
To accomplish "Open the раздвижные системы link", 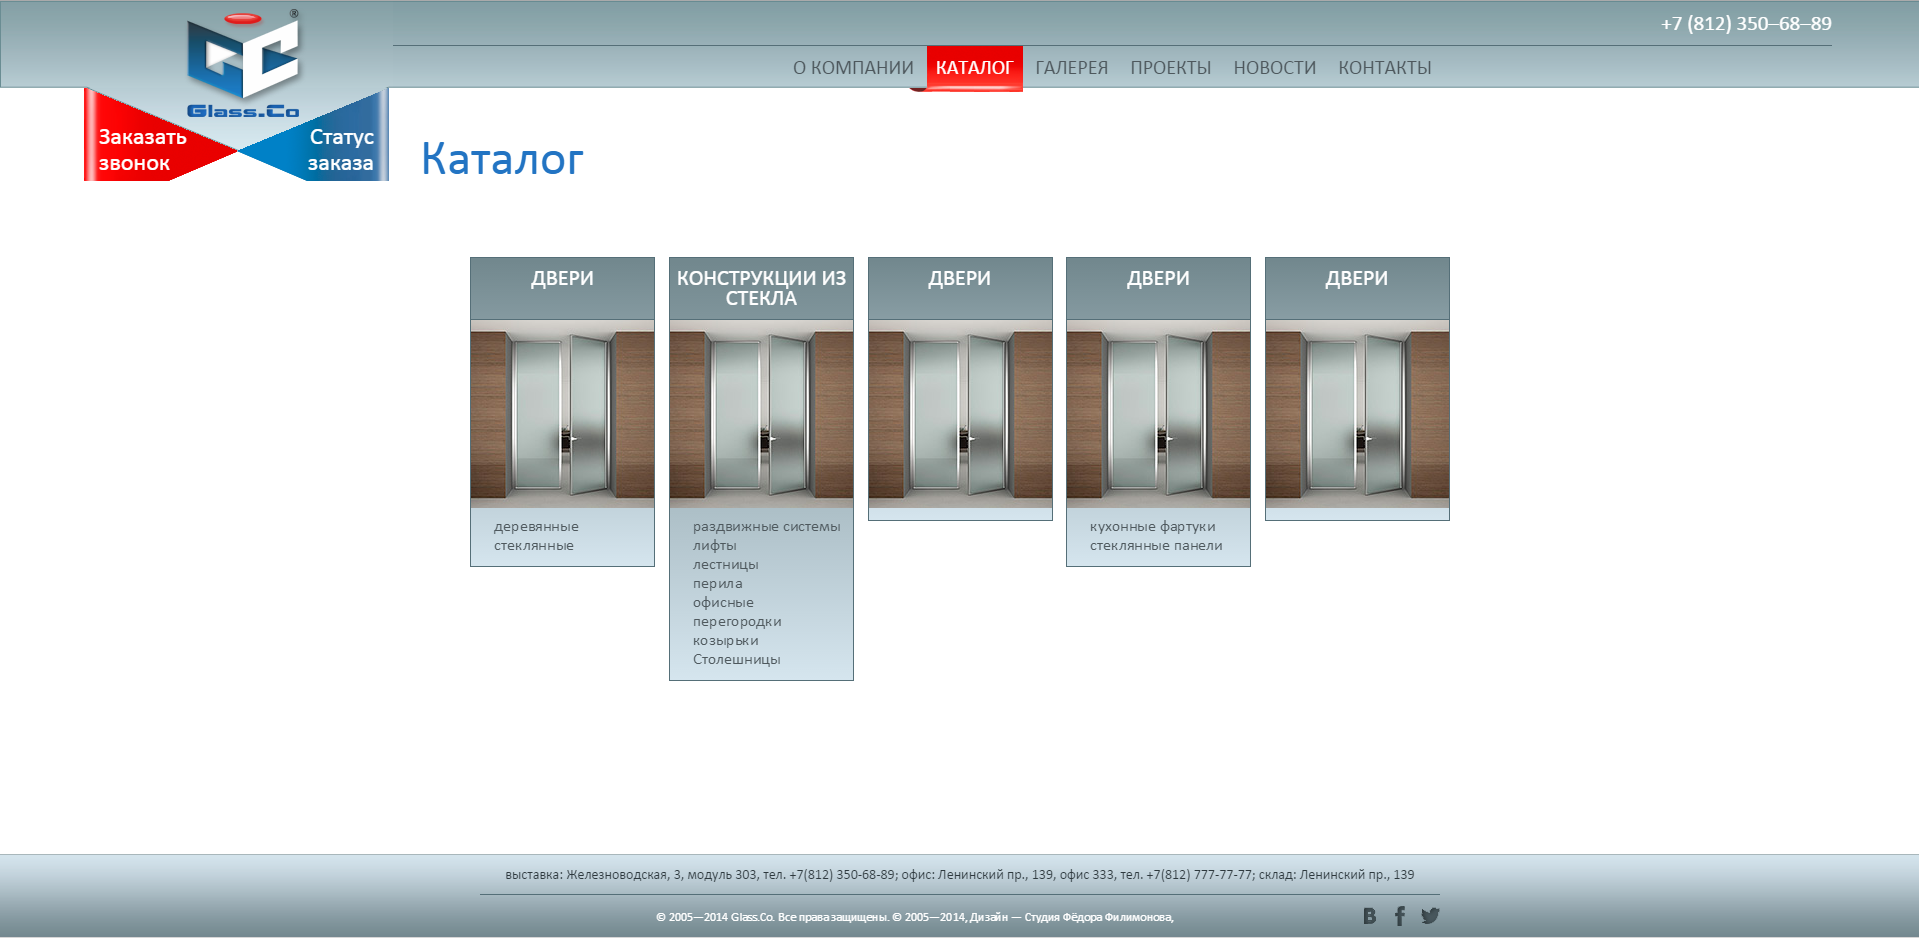I will click(x=766, y=527).
